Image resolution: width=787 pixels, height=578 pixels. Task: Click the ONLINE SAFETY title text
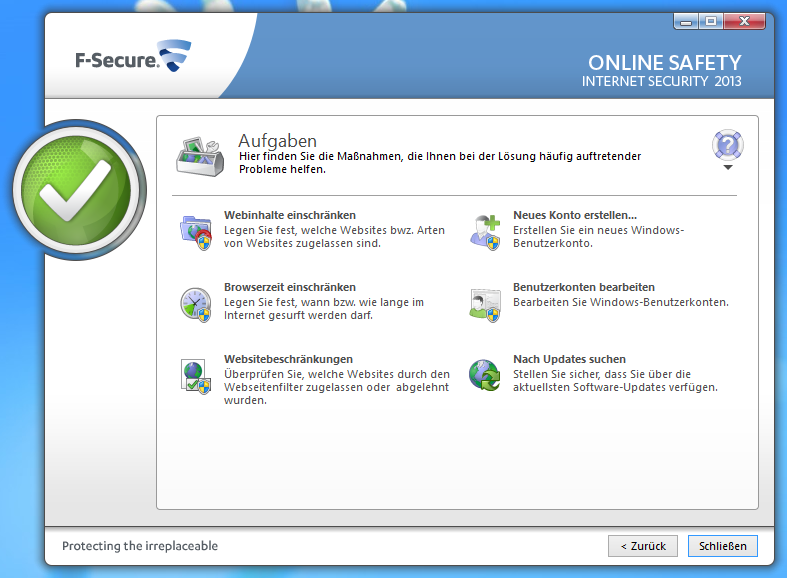point(665,63)
